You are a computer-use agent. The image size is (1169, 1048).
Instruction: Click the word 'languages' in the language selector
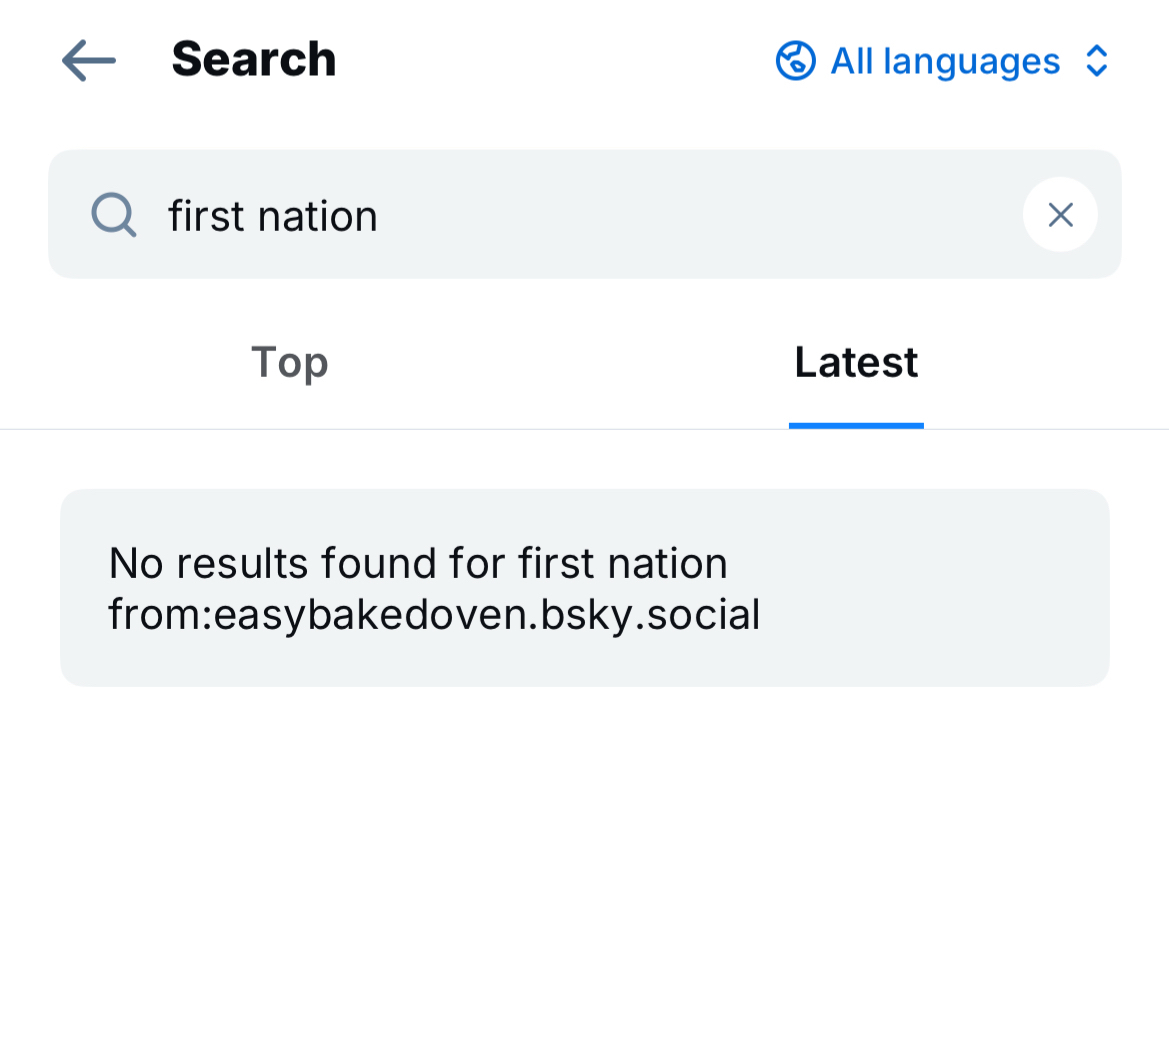coord(971,62)
